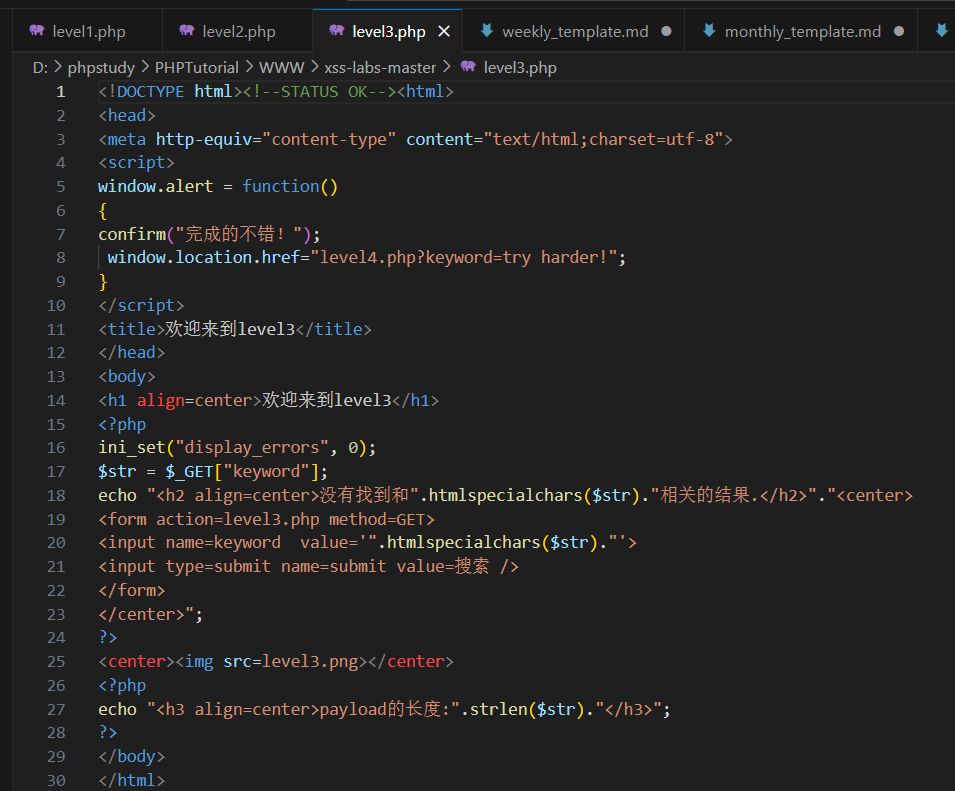Click line number 17 in gutter
Screen dimensions: 955x791
point(56,472)
